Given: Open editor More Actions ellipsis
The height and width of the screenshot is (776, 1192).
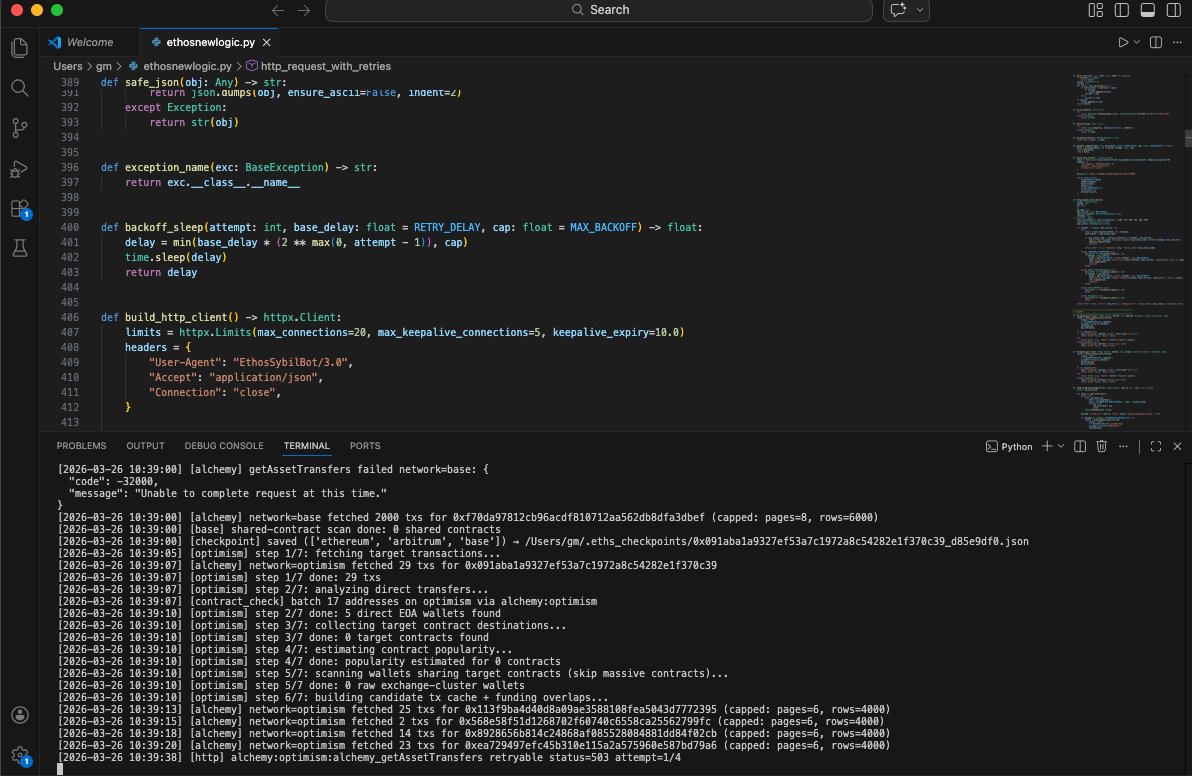Looking at the screenshot, I should click(x=1178, y=43).
